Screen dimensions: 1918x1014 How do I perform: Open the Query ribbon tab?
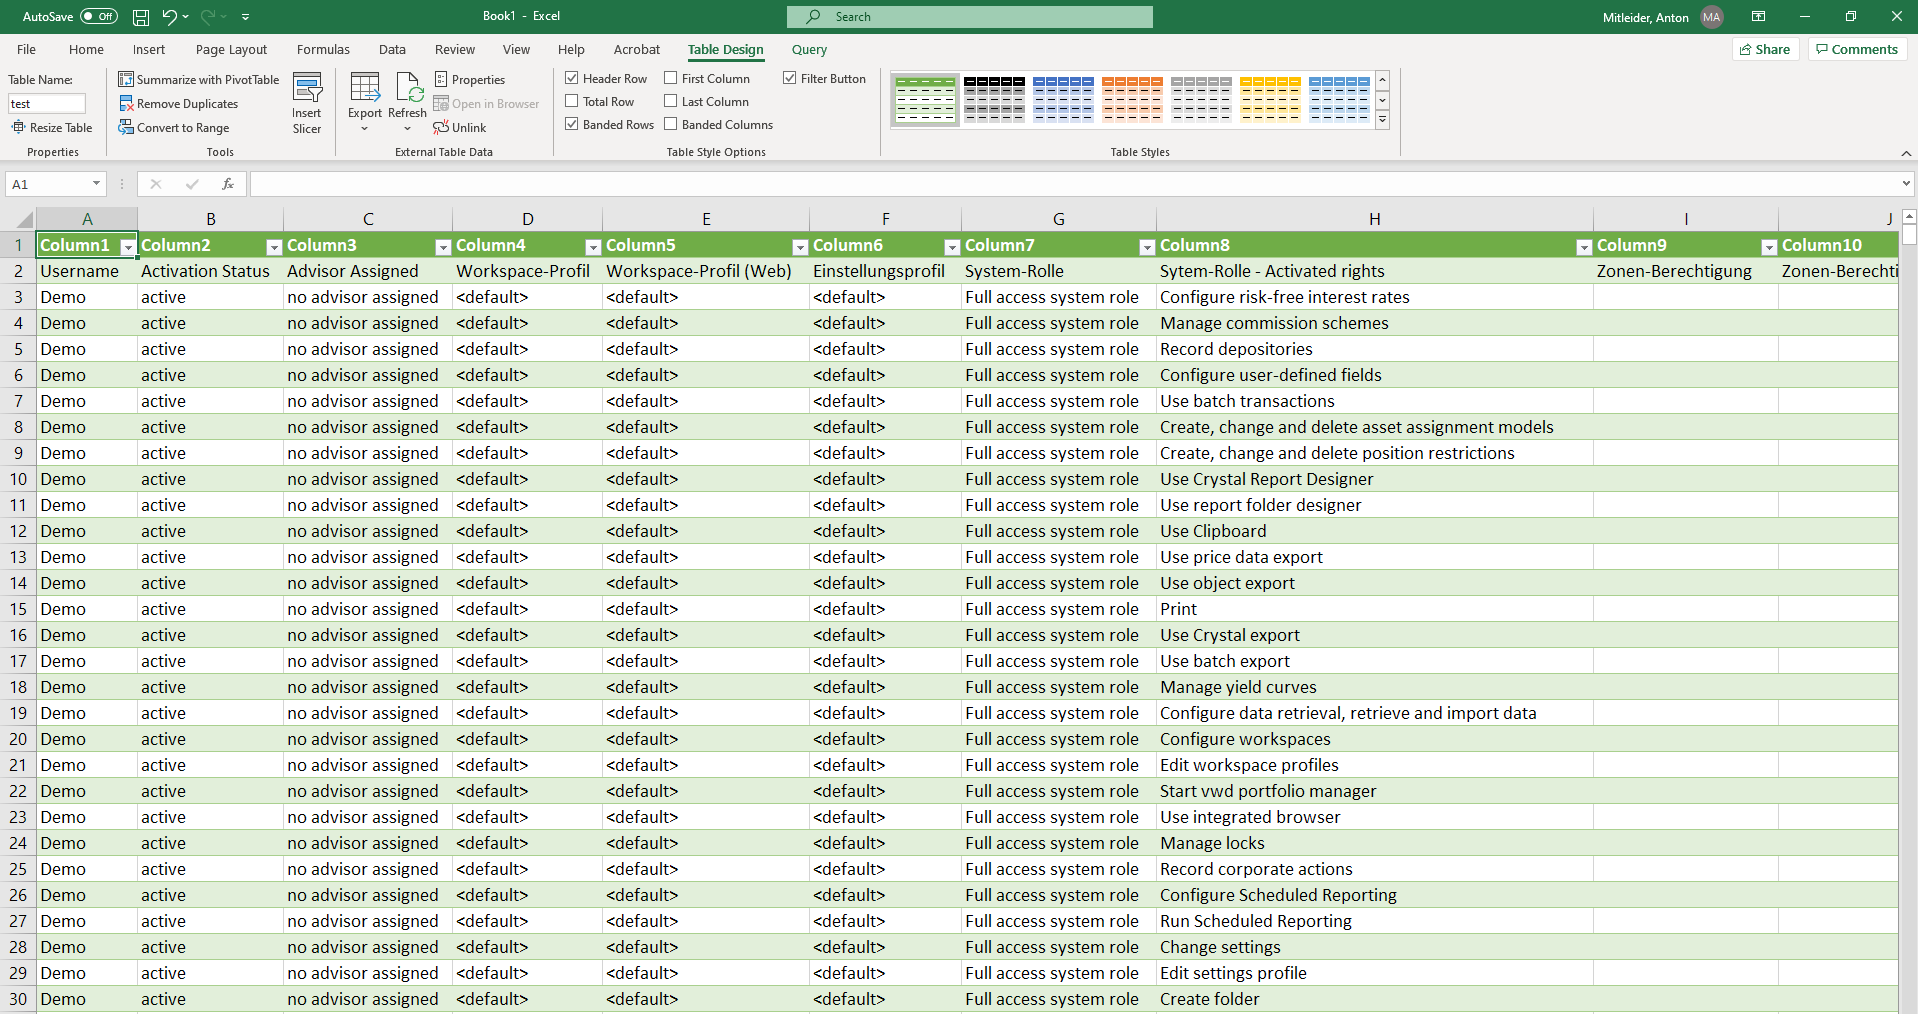(809, 50)
